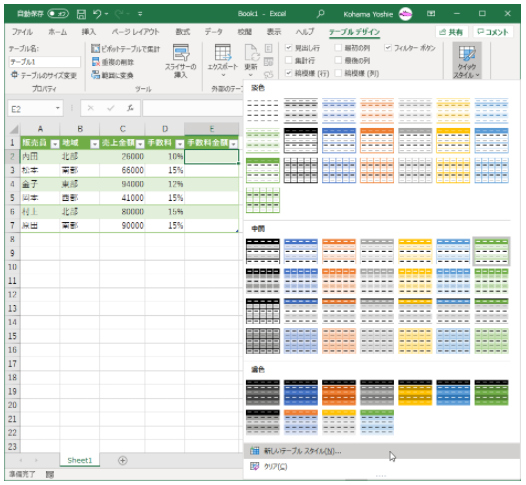The width and height of the screenshot is (526, 485).
Task: Uncheck the header row (見出し行) checkbox
Action: [x=288, y=48]
